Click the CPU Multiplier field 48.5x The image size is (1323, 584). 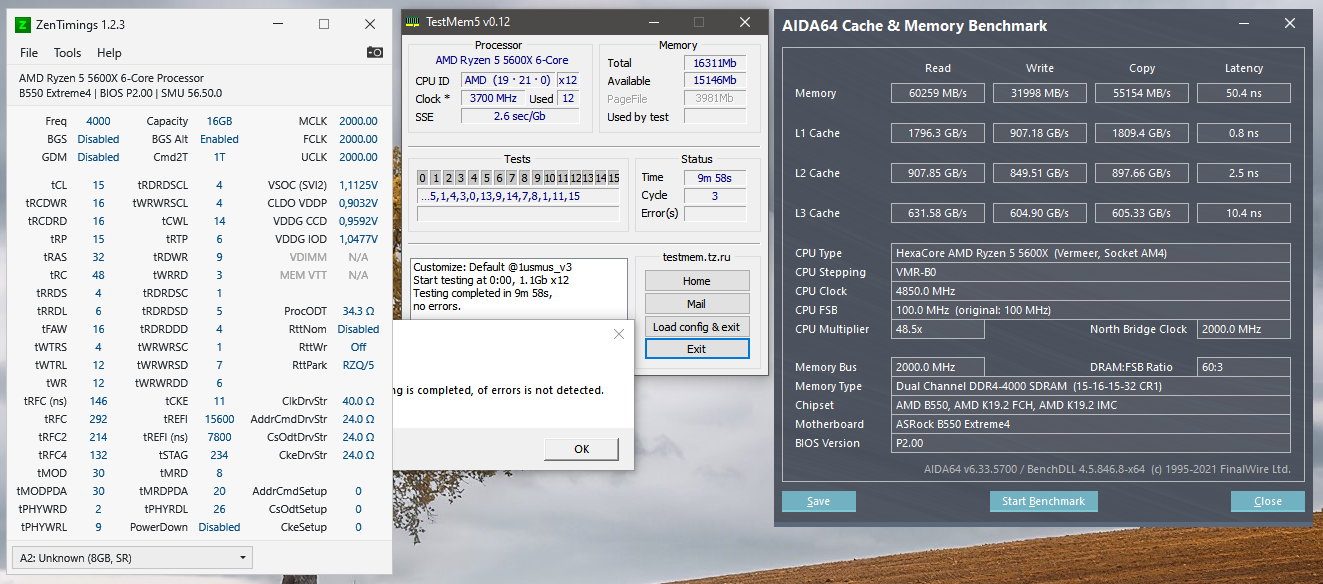(938, 329)
